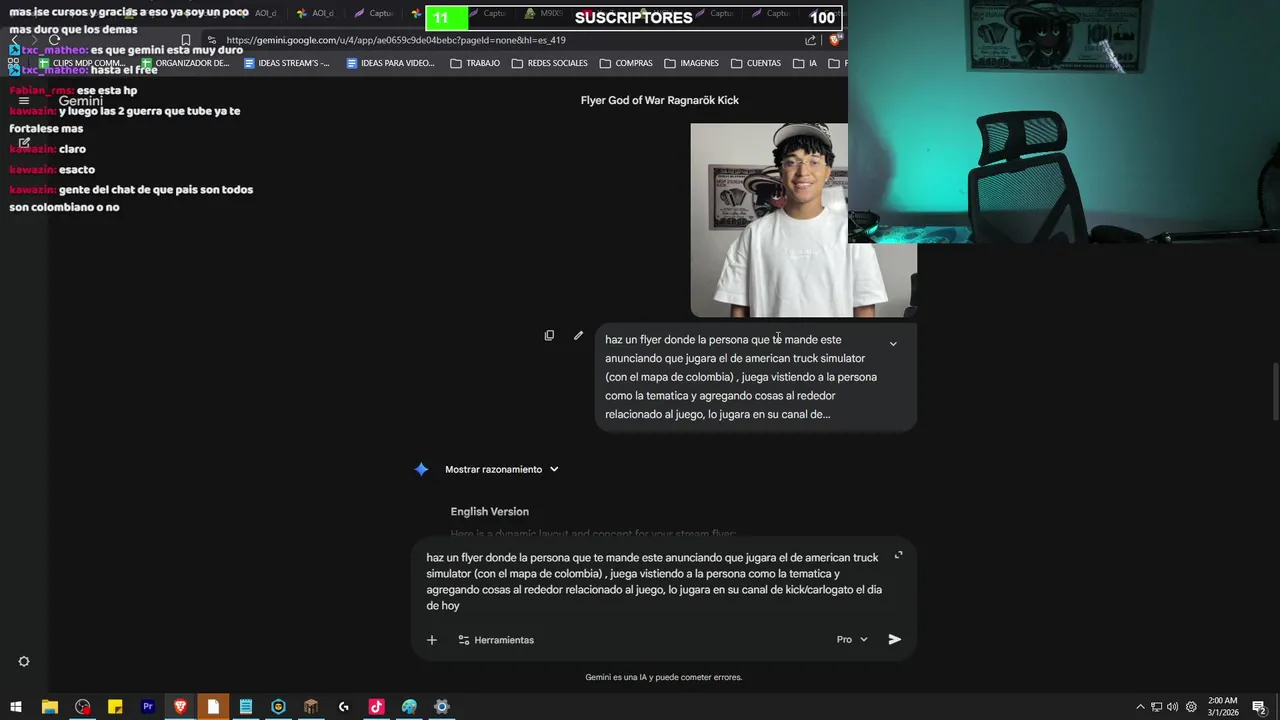Open Minecraft block icon in taskbar

click(311, 707)
